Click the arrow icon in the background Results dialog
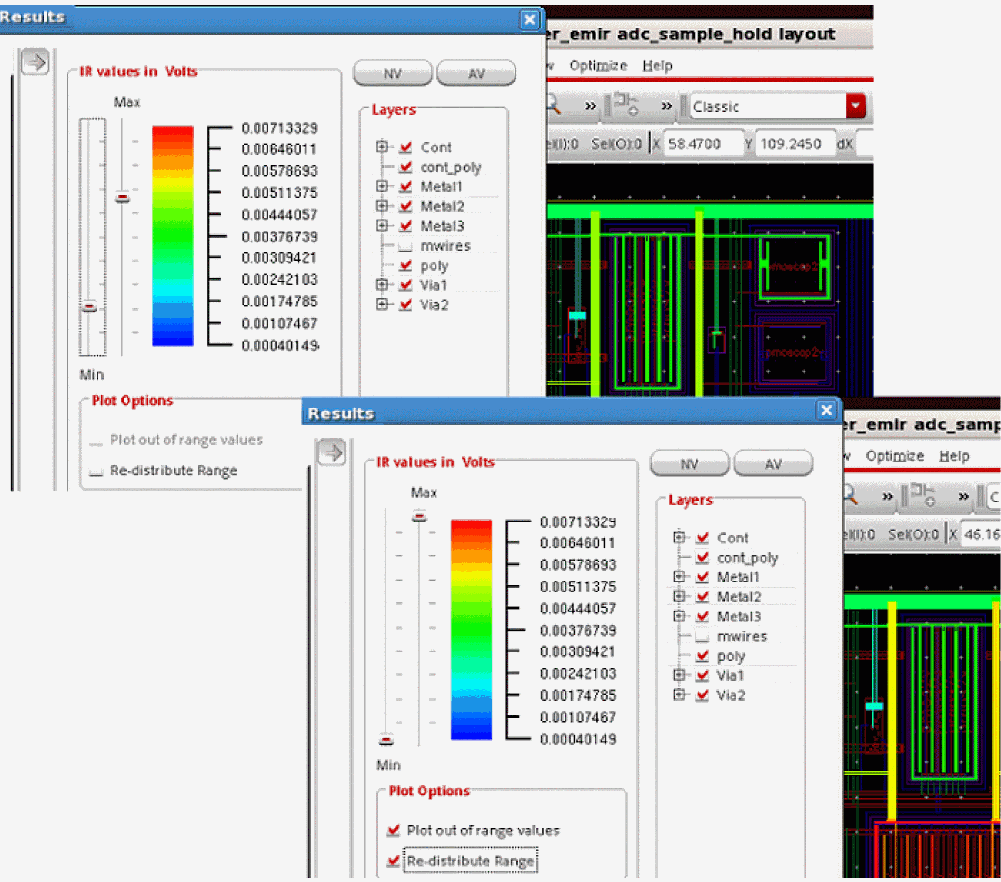1001x882 pixels. coord(35,63)
